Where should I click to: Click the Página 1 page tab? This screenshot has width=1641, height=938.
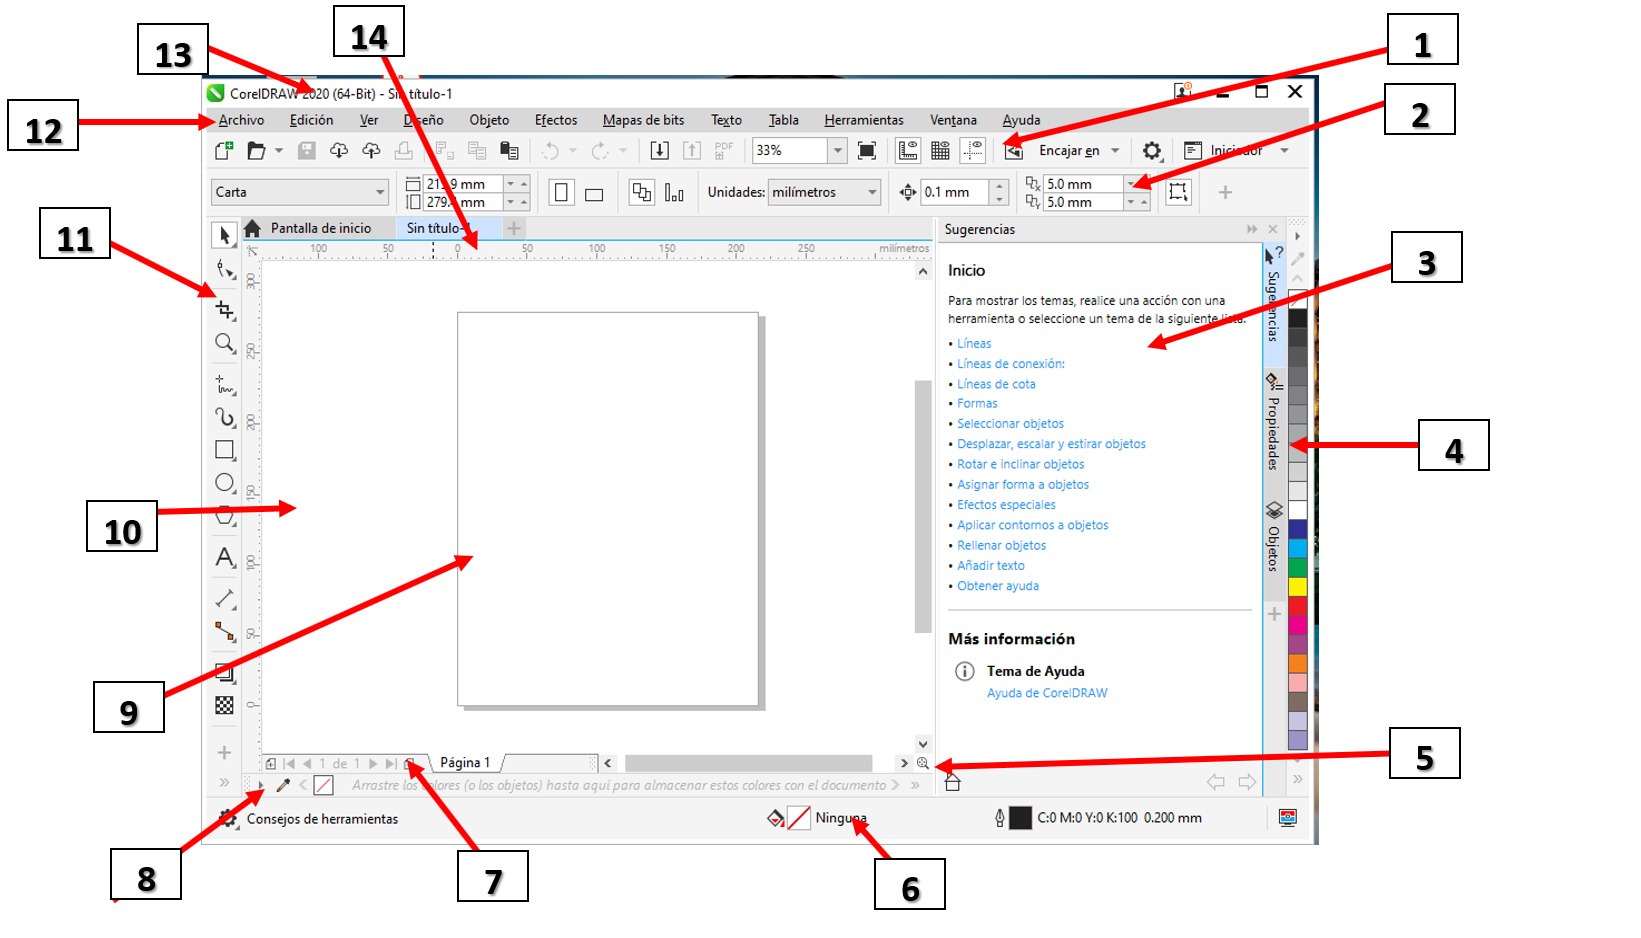465,763
